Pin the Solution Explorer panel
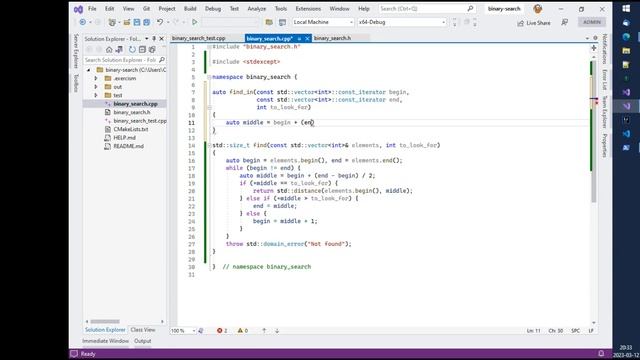This screenshot has width=640, height=360. coord(154,38)
